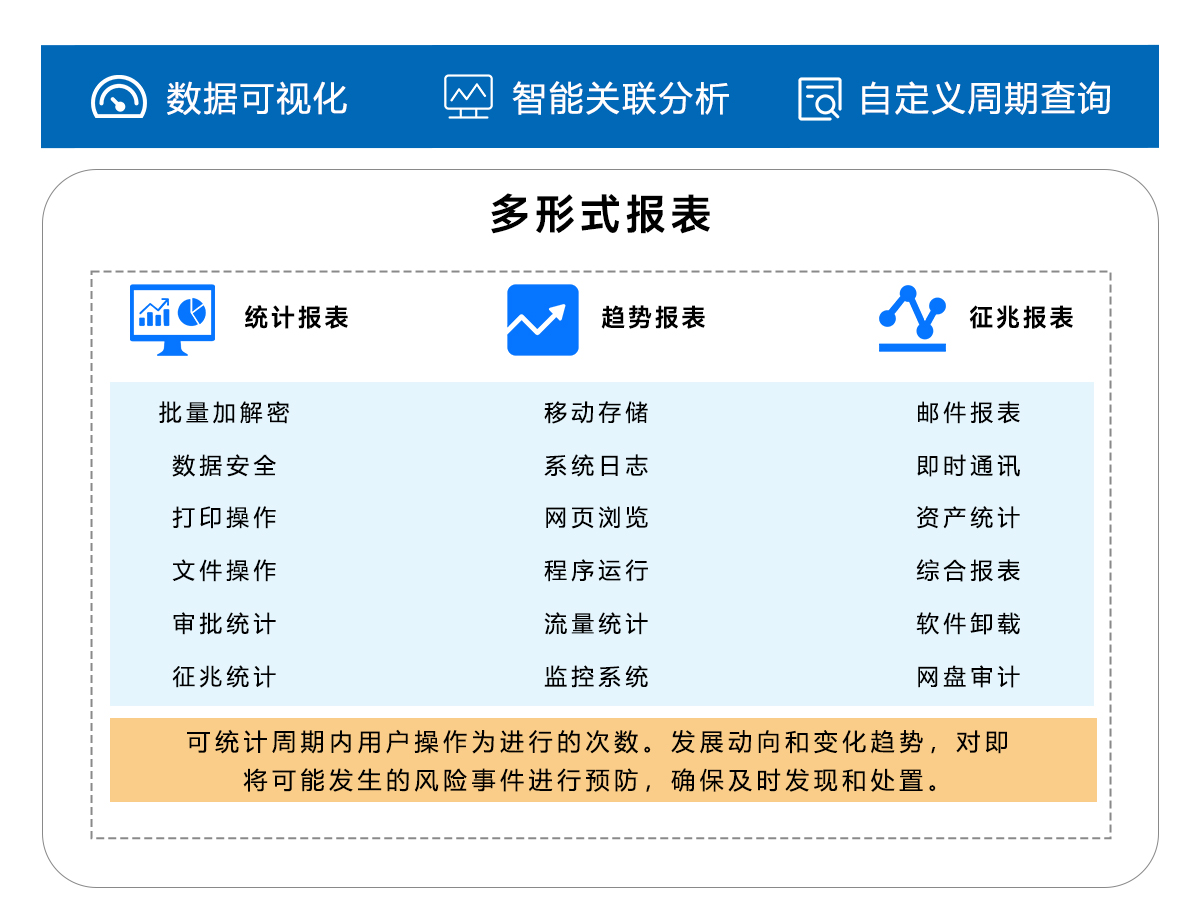Click the 资产统计 entry
Viewport: 1200px width, 900px height.
coord(969,518)
